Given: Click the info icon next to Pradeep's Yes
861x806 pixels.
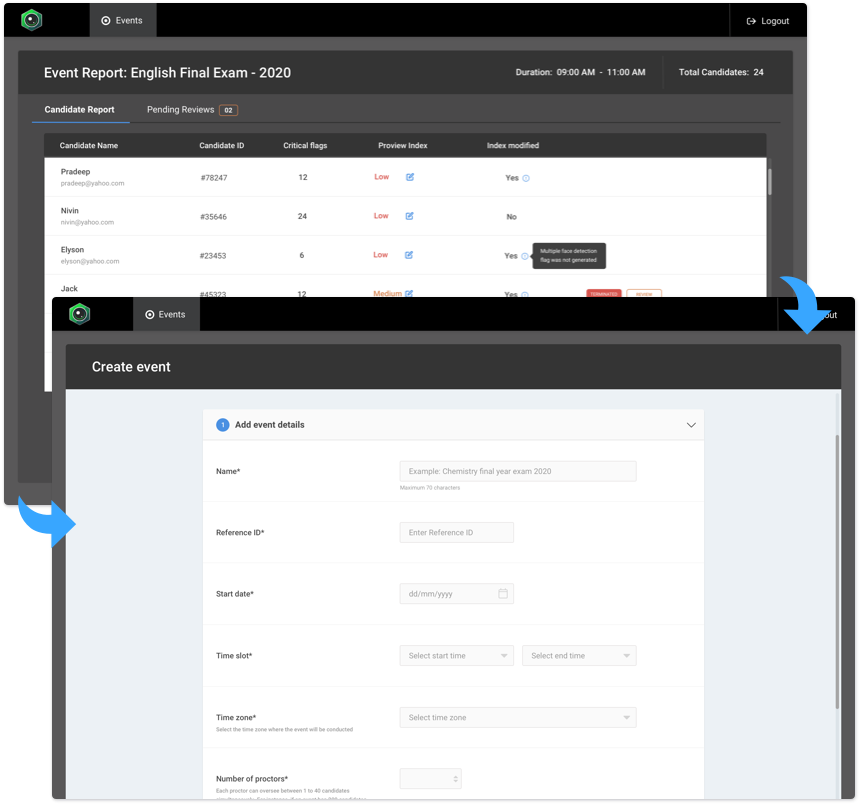Looking at the screenshot, I should (526, 178).
